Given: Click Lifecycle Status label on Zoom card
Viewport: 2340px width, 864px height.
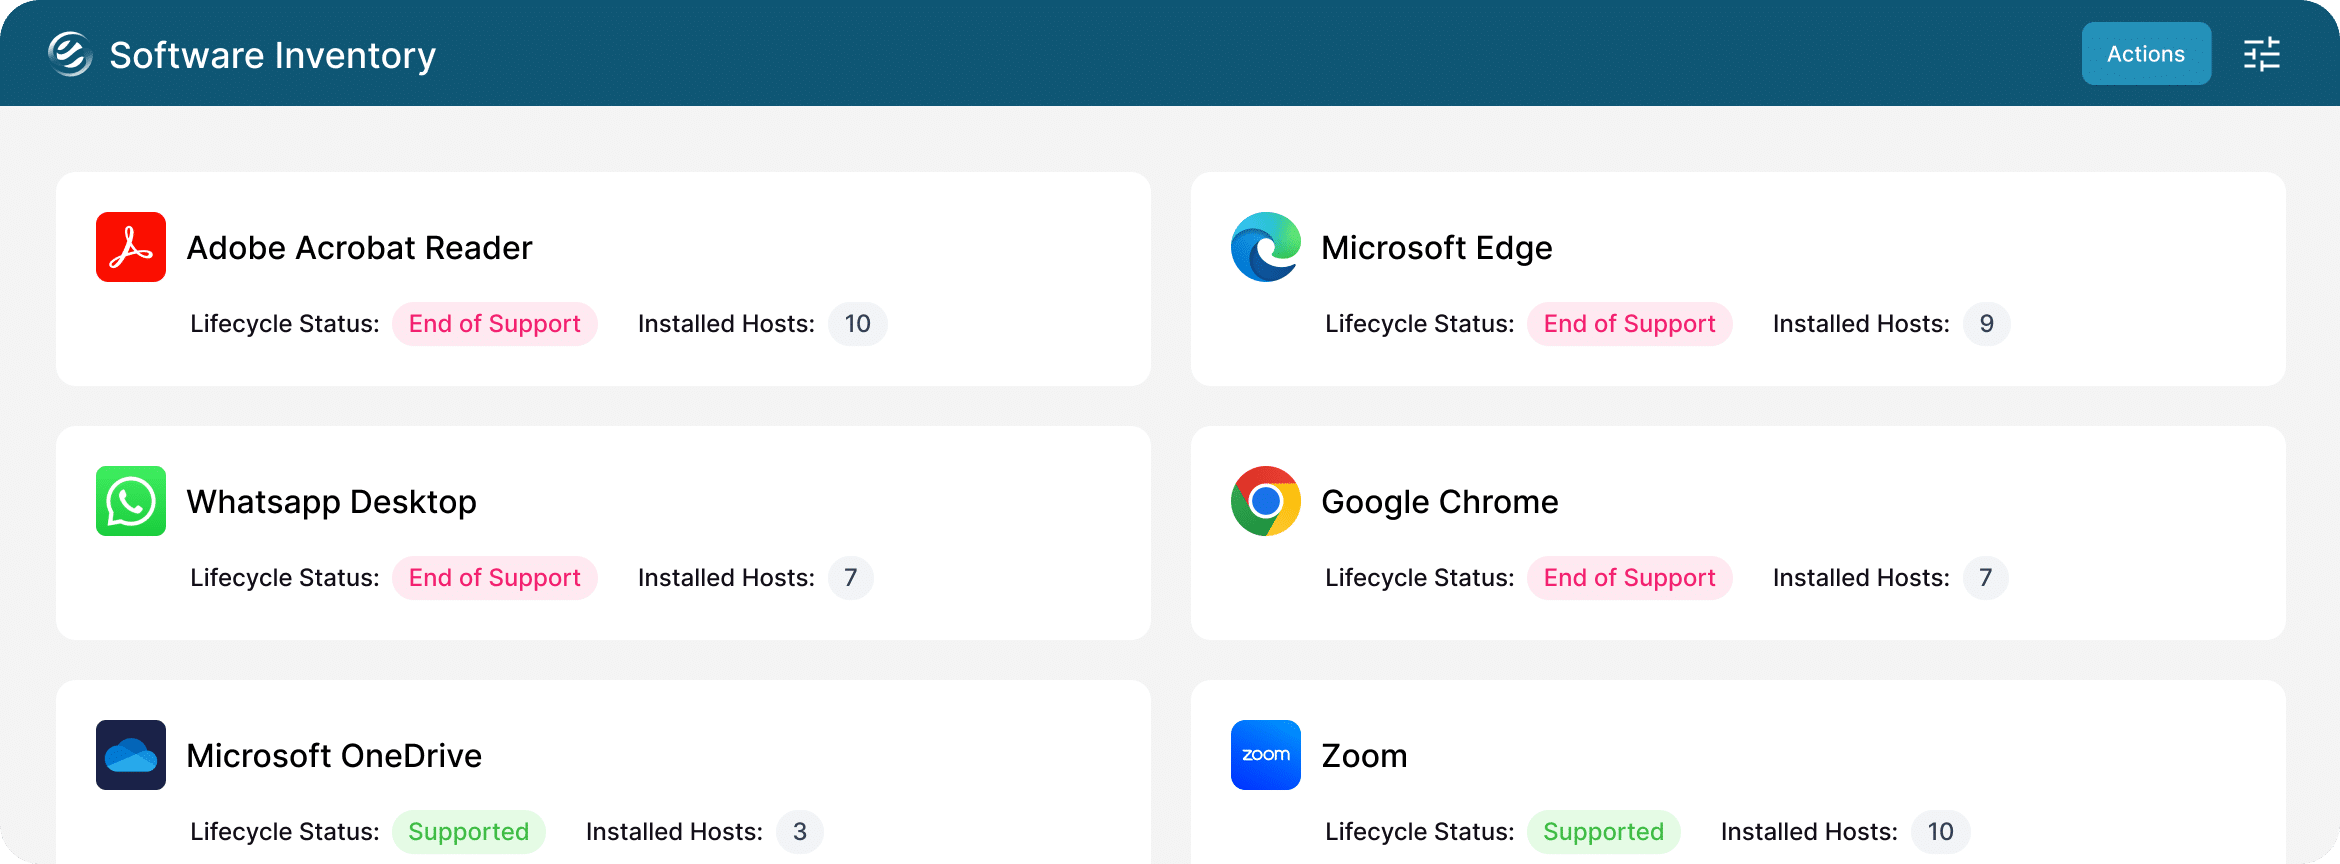Looking at the screenshot, I should 1420,832.
